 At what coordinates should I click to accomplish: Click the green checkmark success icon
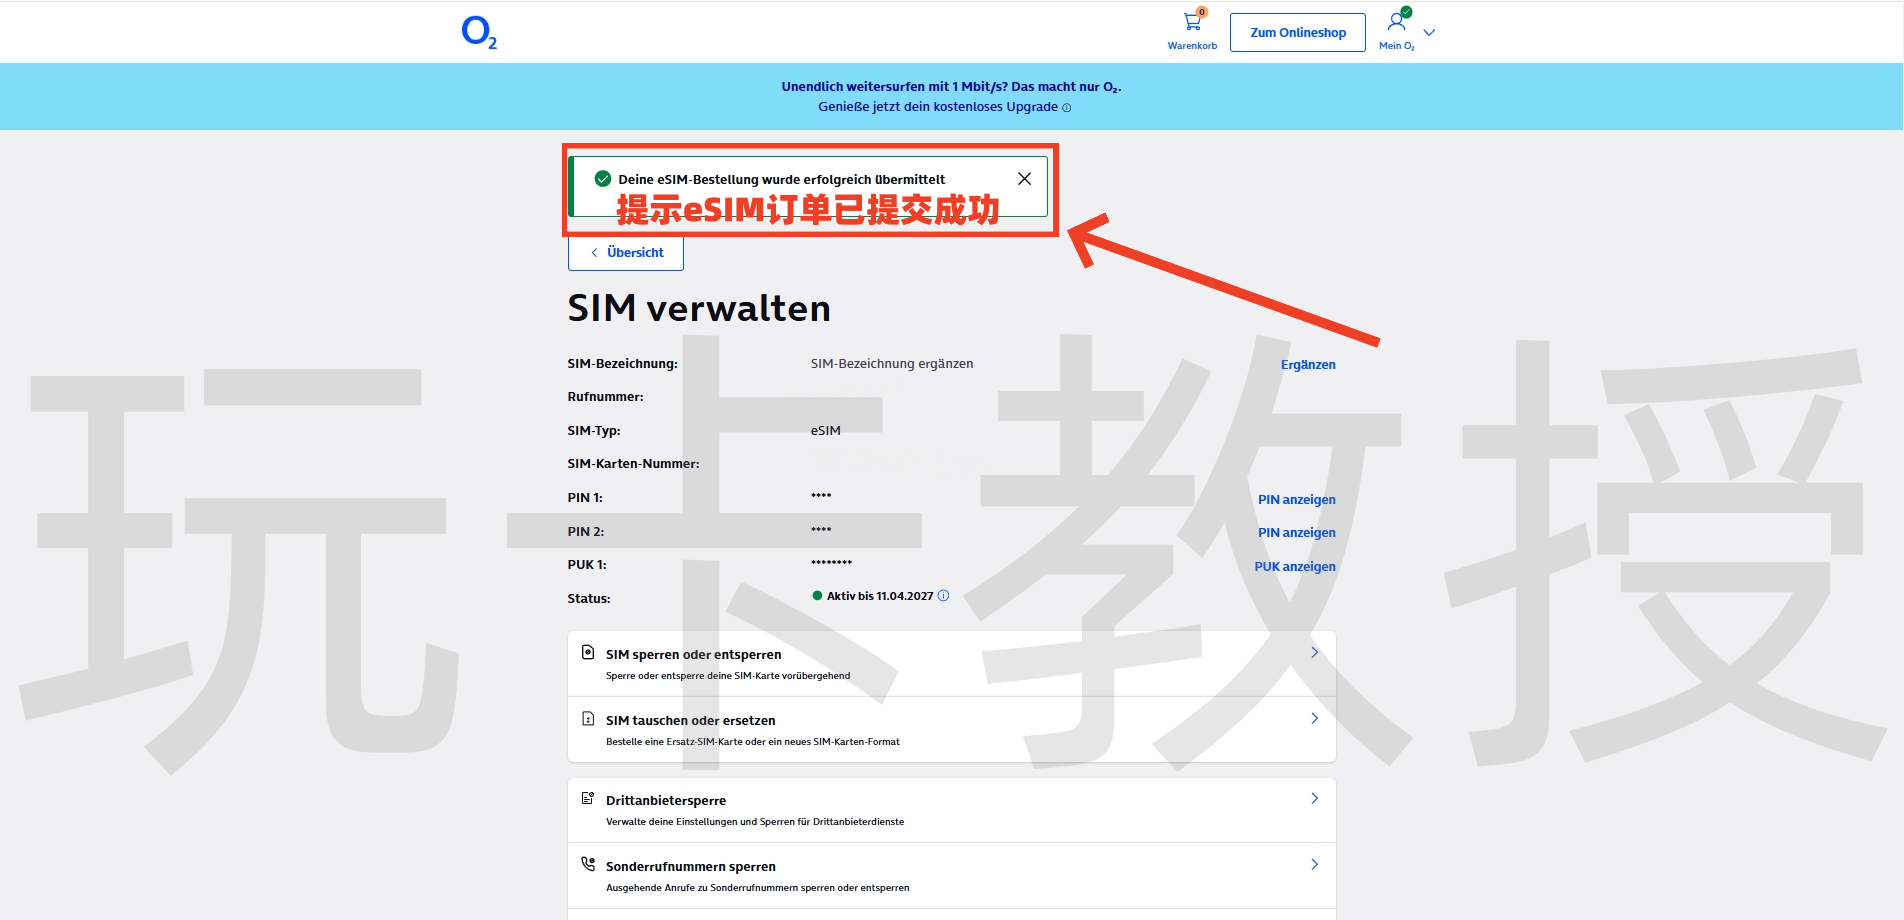pyautogui.click(x=603, y=179)
